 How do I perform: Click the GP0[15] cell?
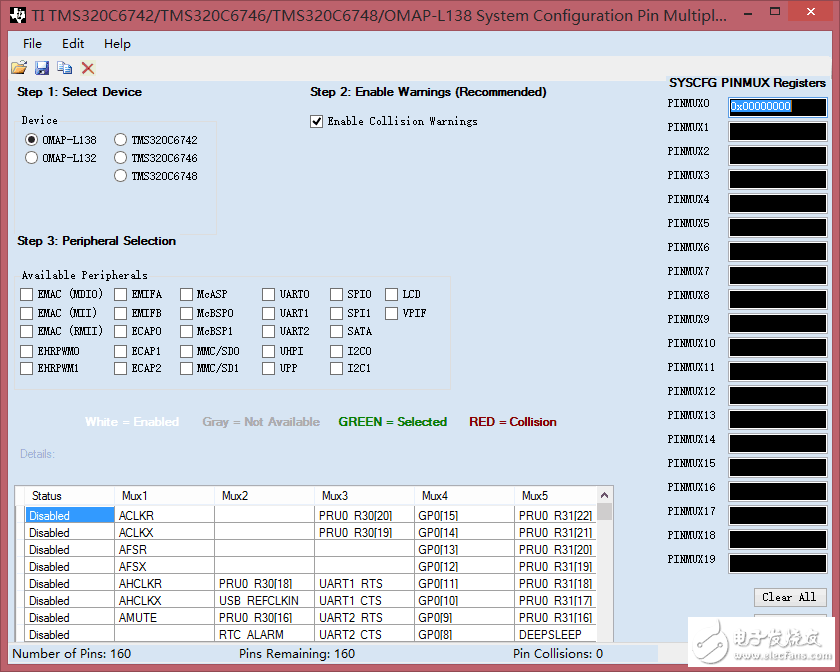coord(464,516)
